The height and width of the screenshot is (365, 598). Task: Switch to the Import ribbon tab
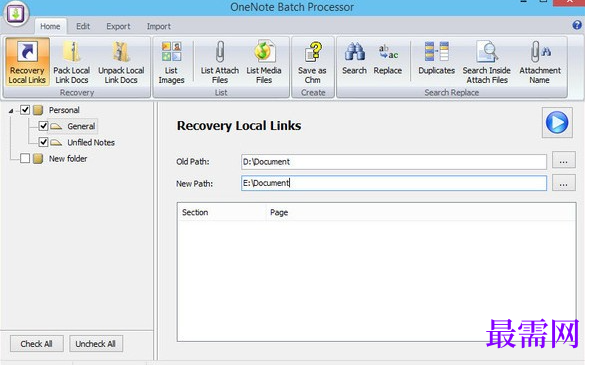tap(159, 26)
